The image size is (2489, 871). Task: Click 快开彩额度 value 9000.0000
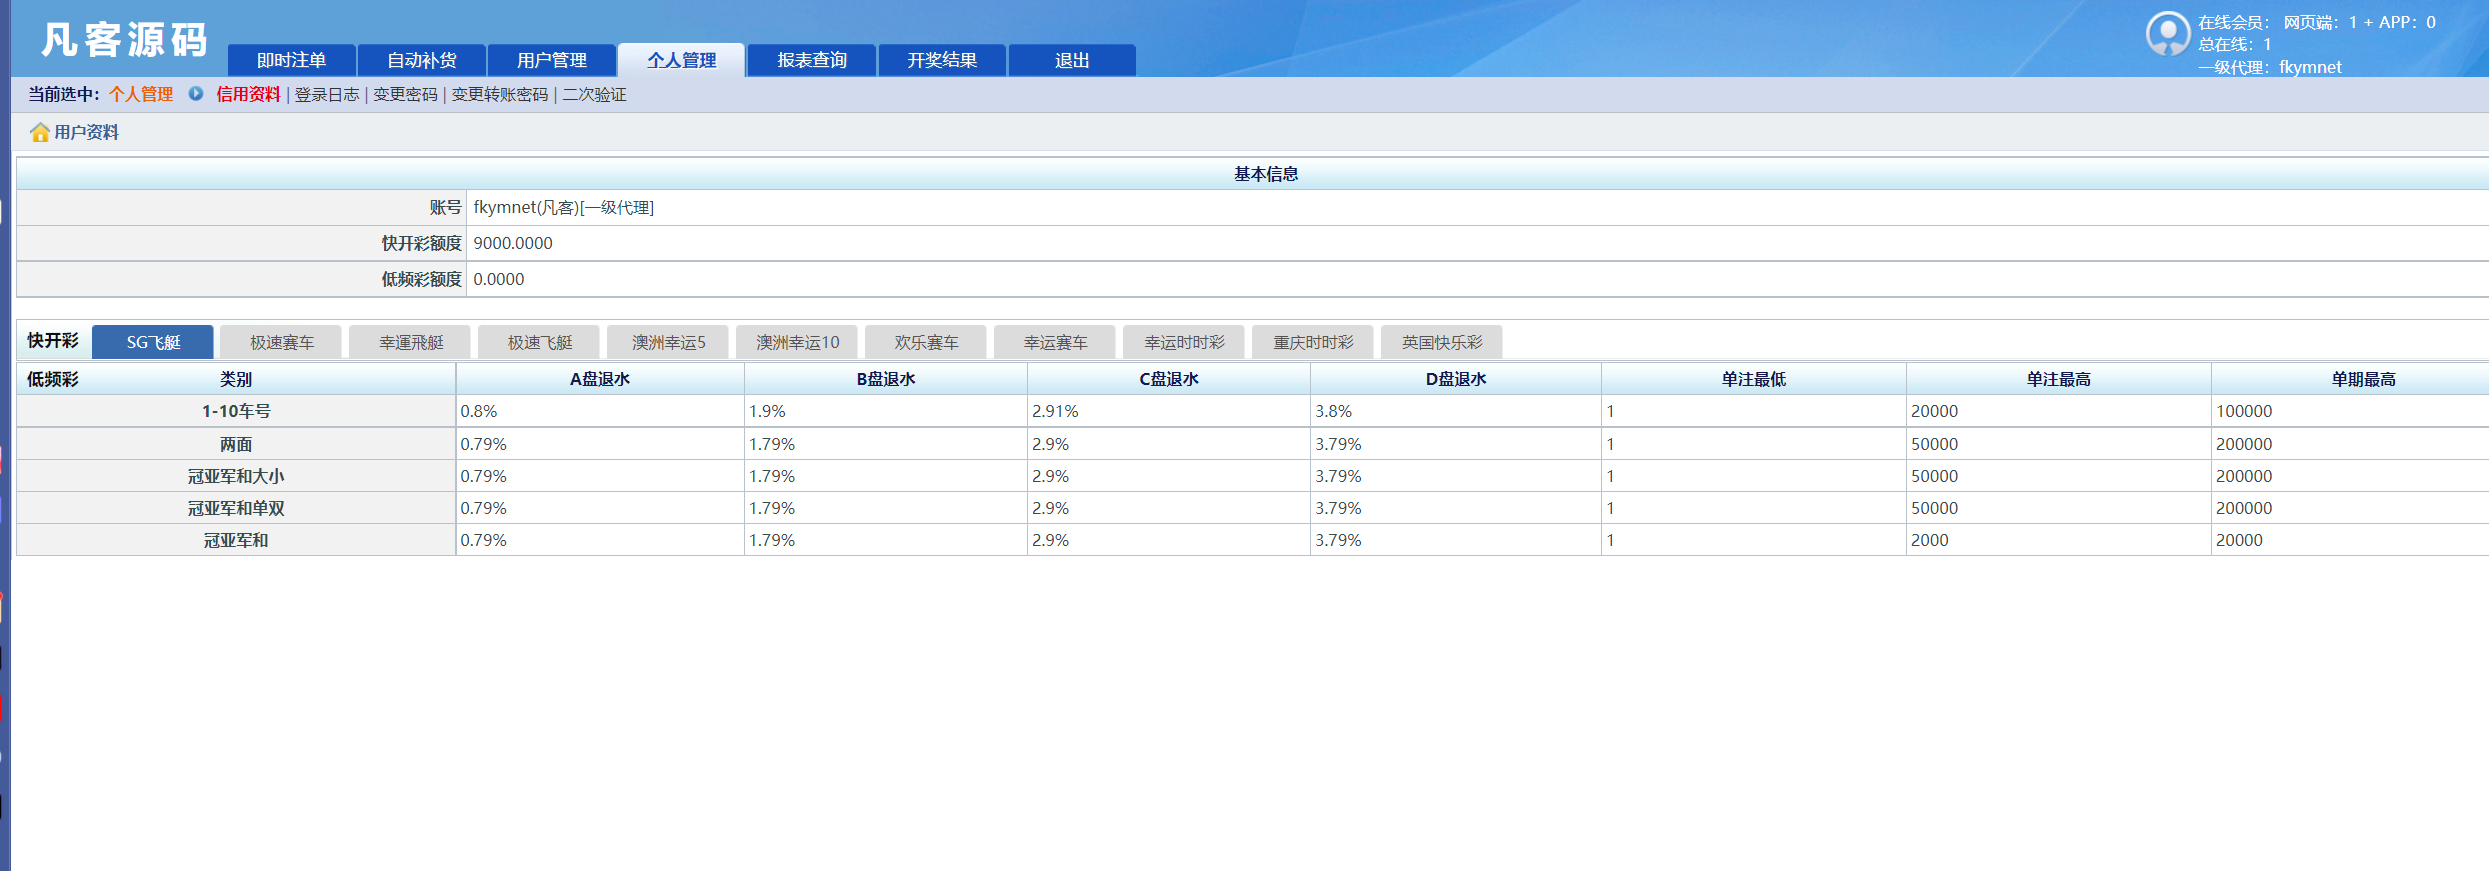[513, 243]
